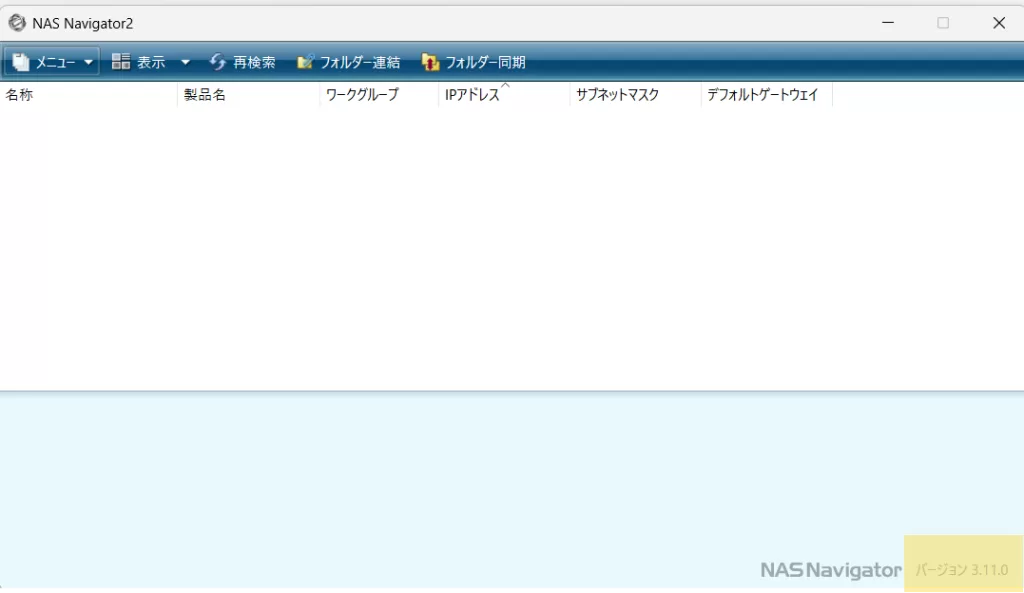Click the ワークグループ column header
Screen dimensions: 1024x593
pyautogui.click(x=362, y=94)
